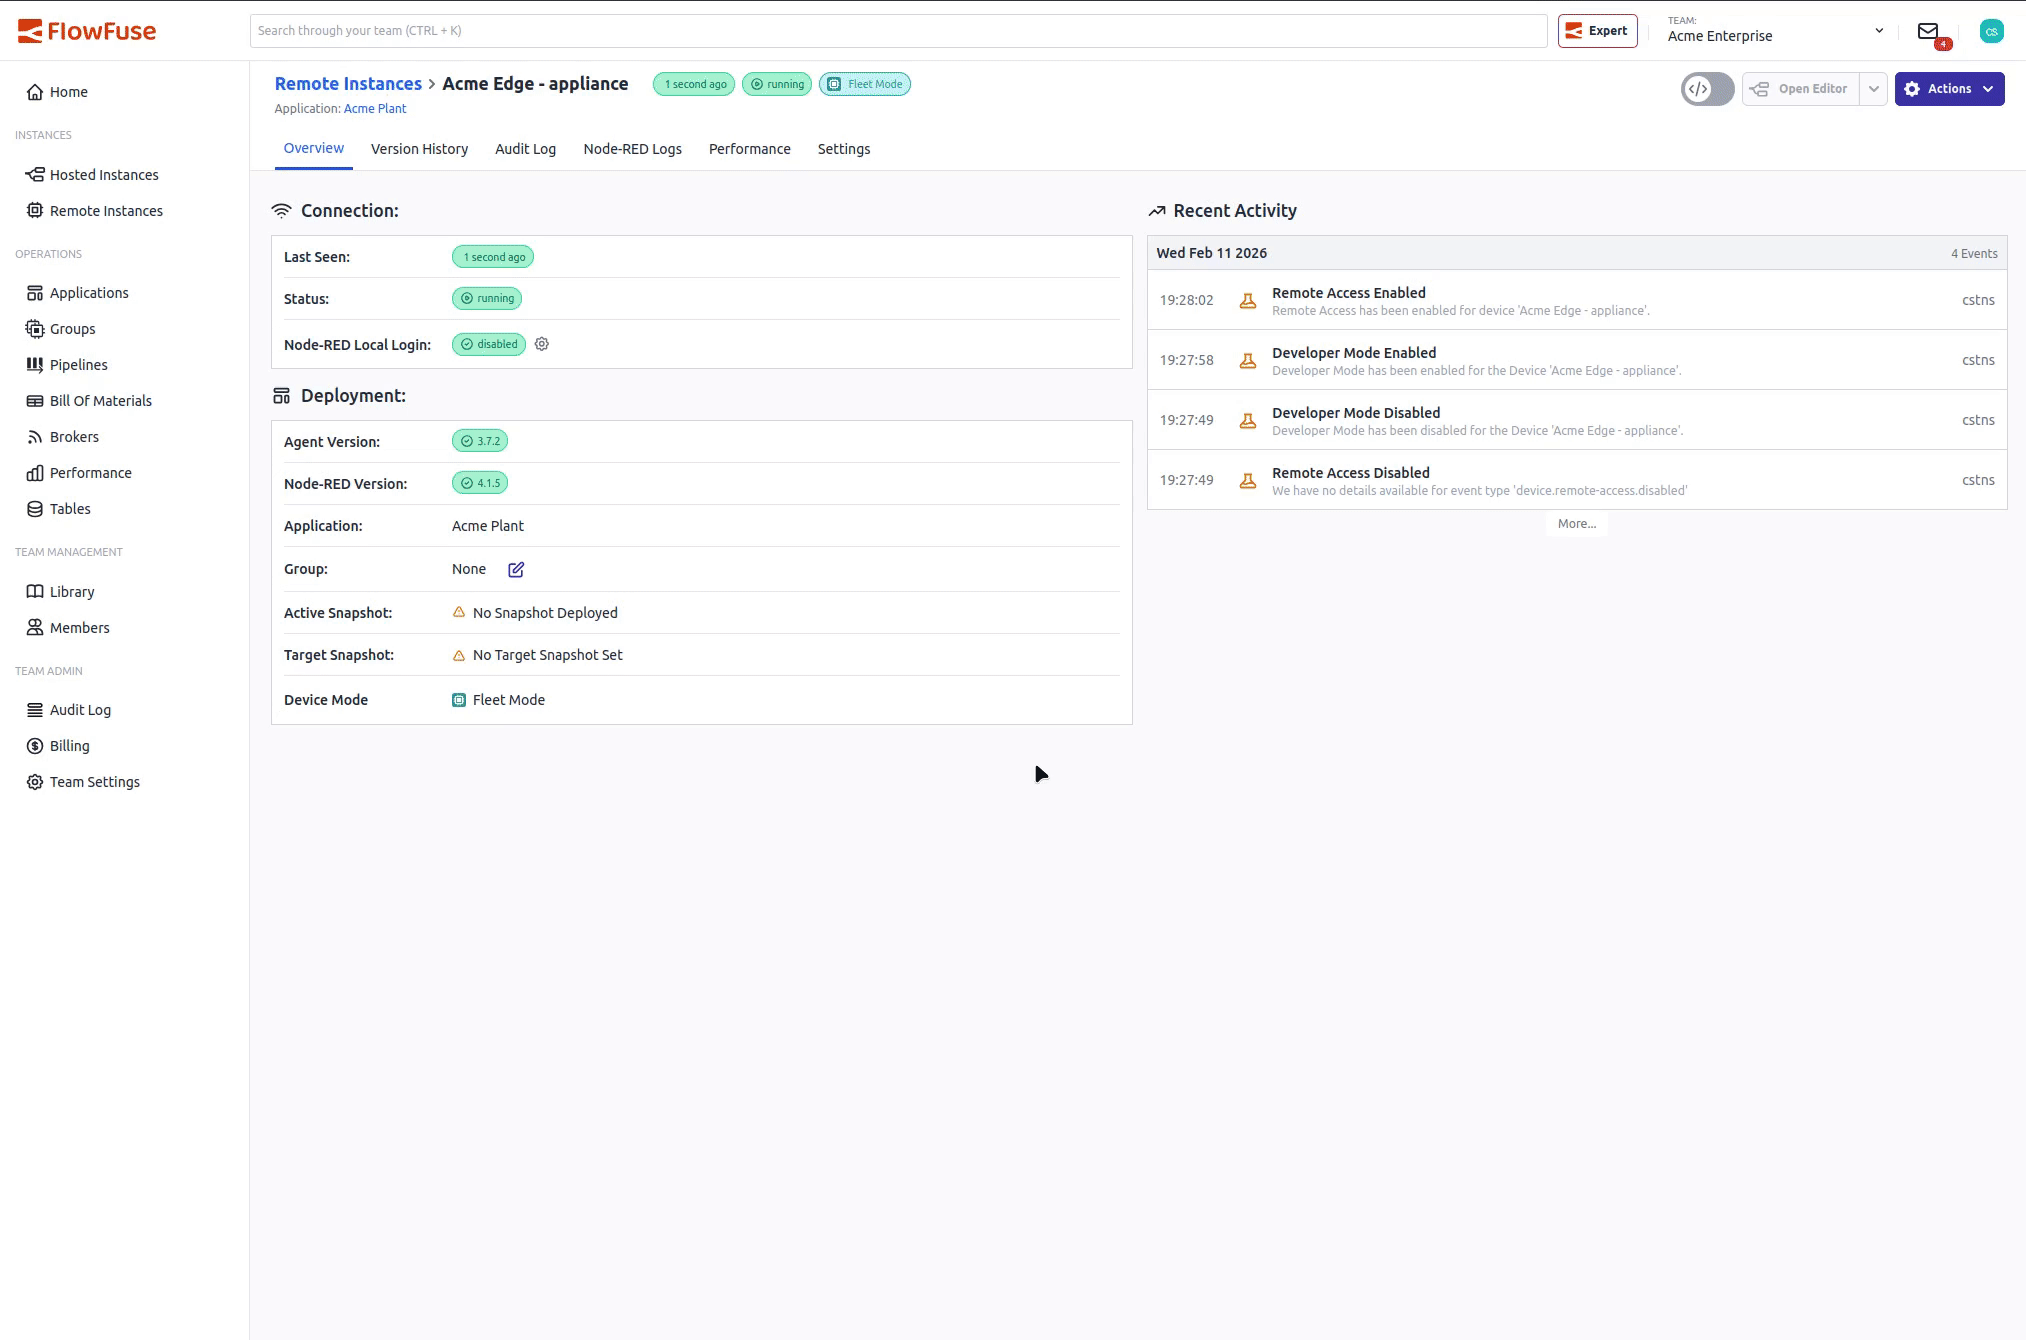Navigate to the Acme Plant application link
This screenshot has width=2026, height=1340.
[375, 108]
